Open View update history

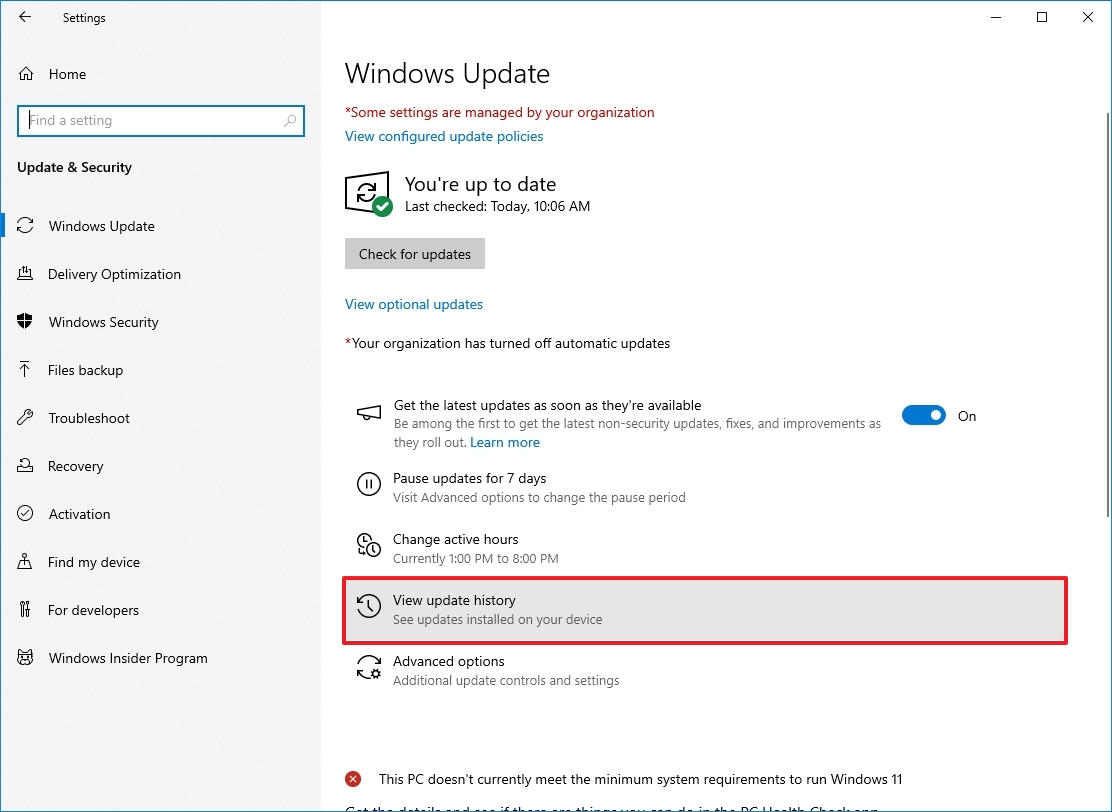(x=705, y=611)
